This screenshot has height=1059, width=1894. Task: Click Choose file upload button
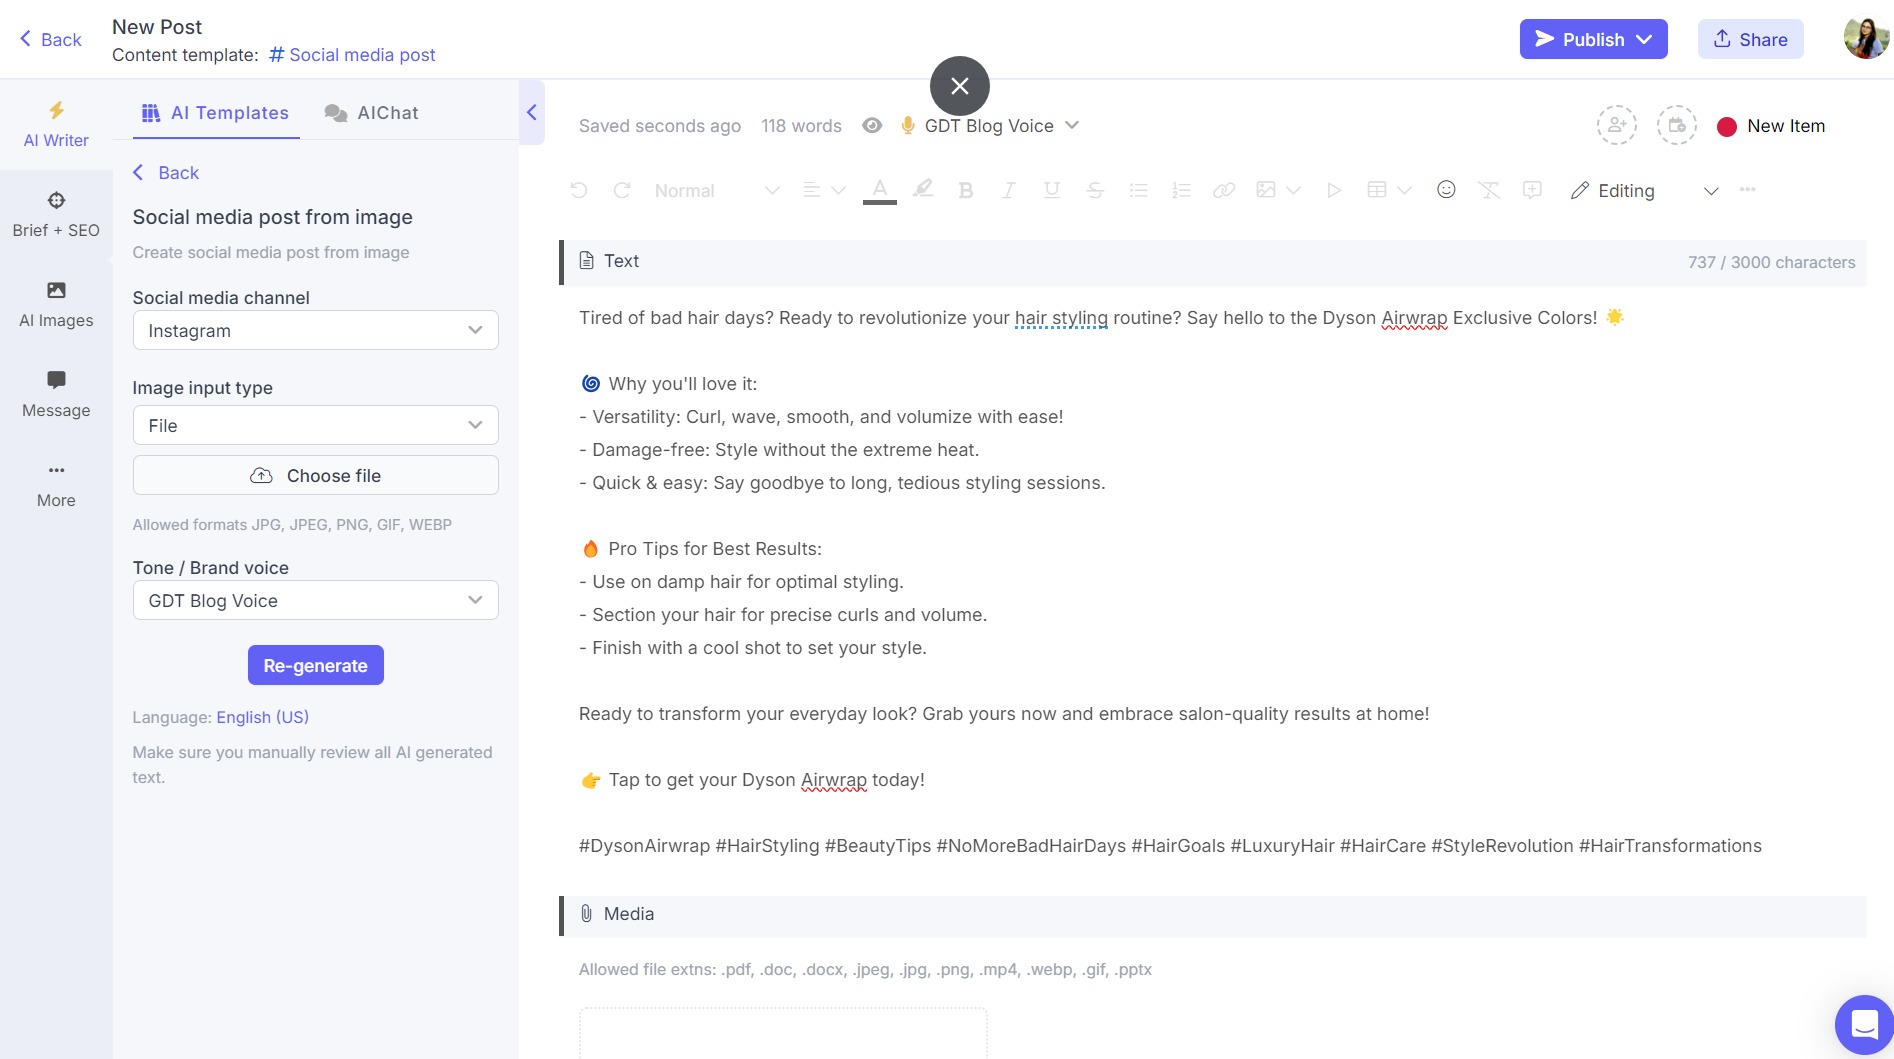click(316, 475)
